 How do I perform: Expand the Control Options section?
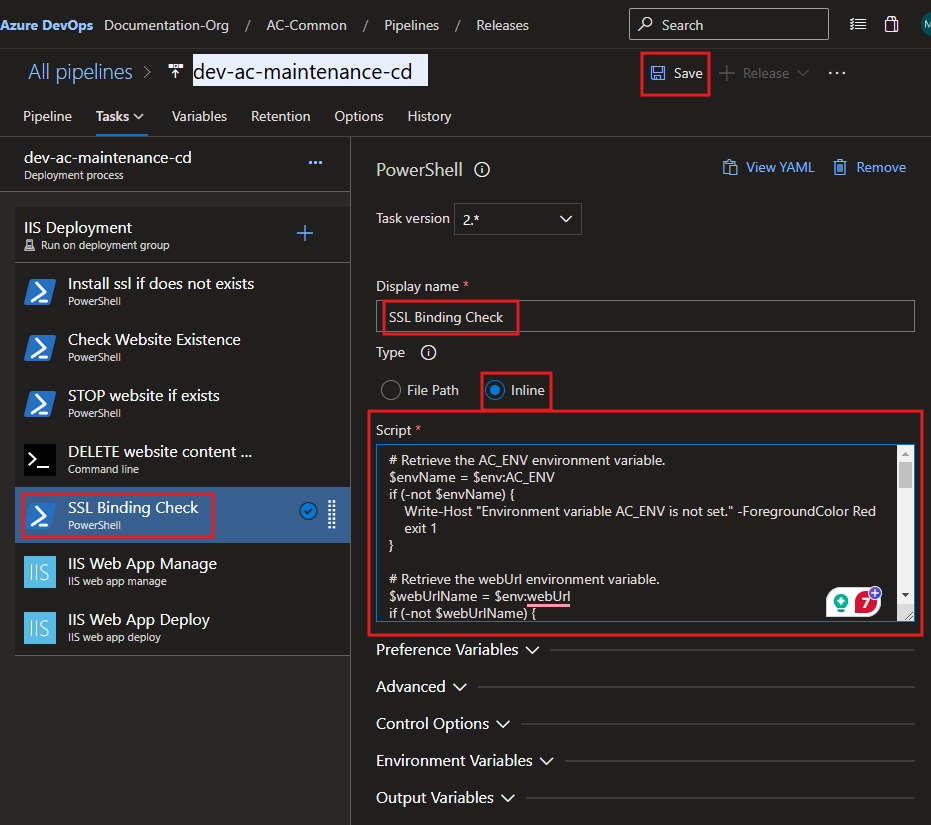coord(443,723)
